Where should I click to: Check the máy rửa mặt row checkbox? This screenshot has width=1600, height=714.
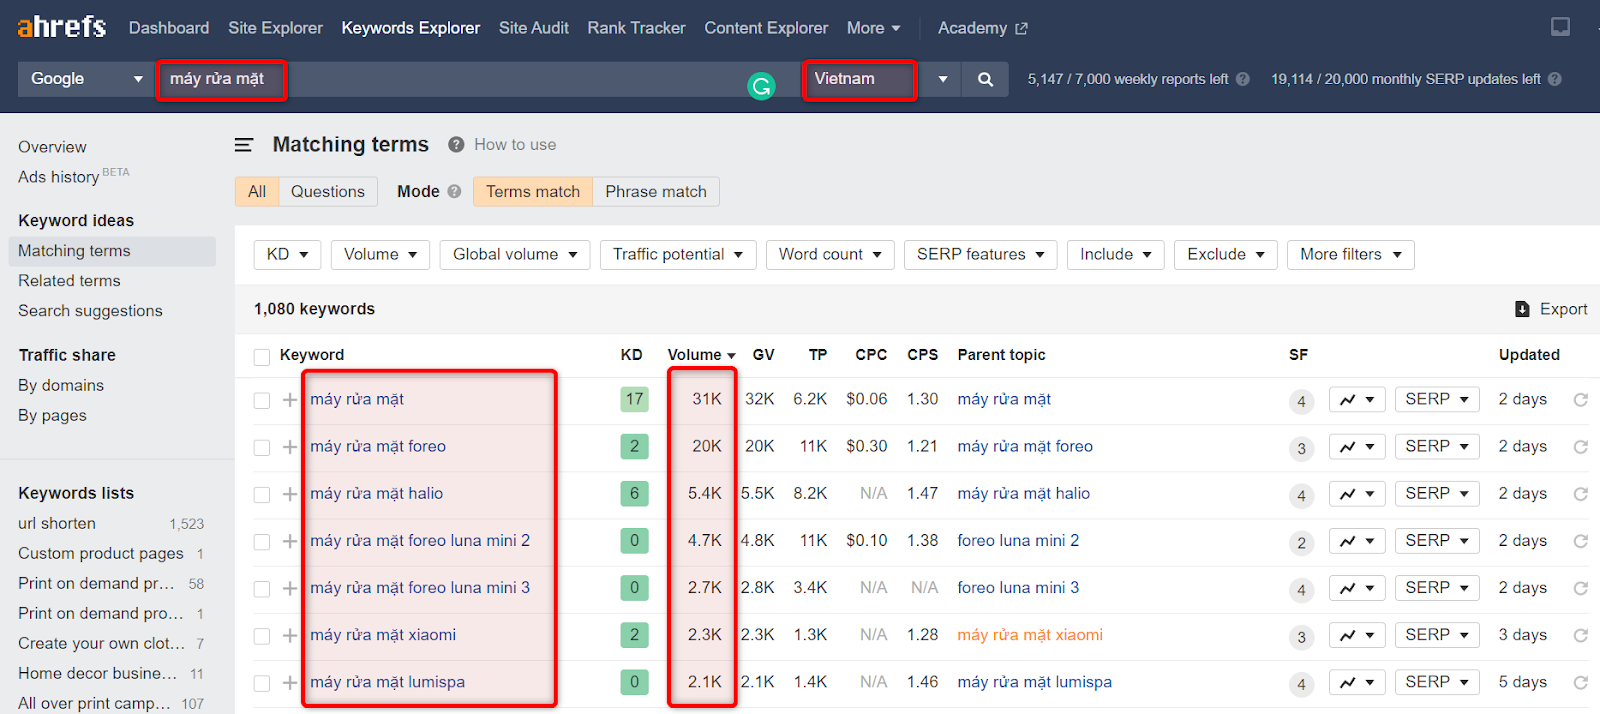click(x=262, y=400)
